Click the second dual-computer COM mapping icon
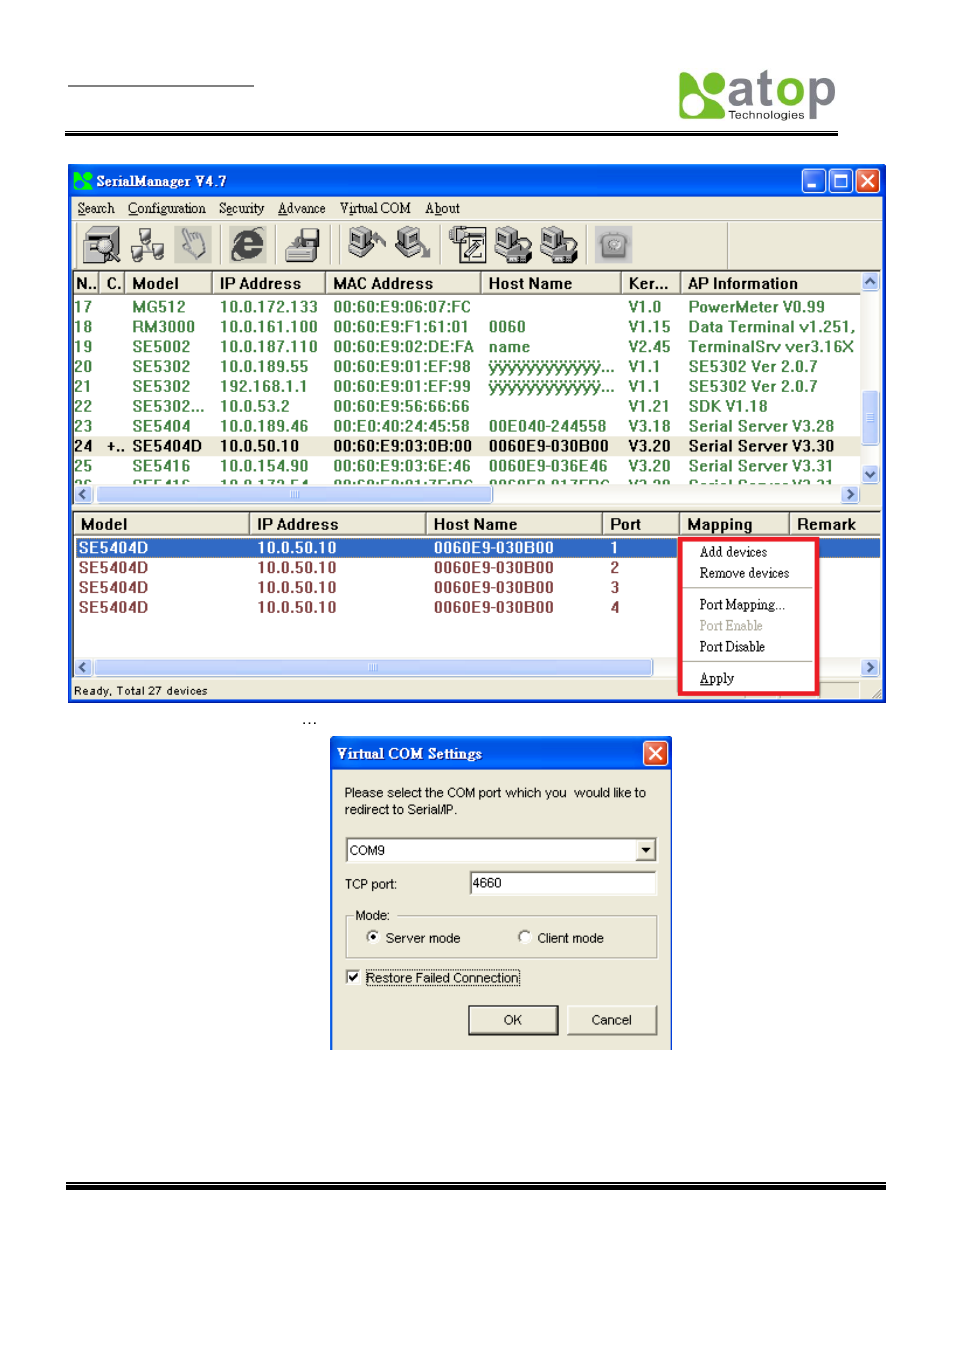The height and width of the screenshot is (1350, 954). (559, 244)
